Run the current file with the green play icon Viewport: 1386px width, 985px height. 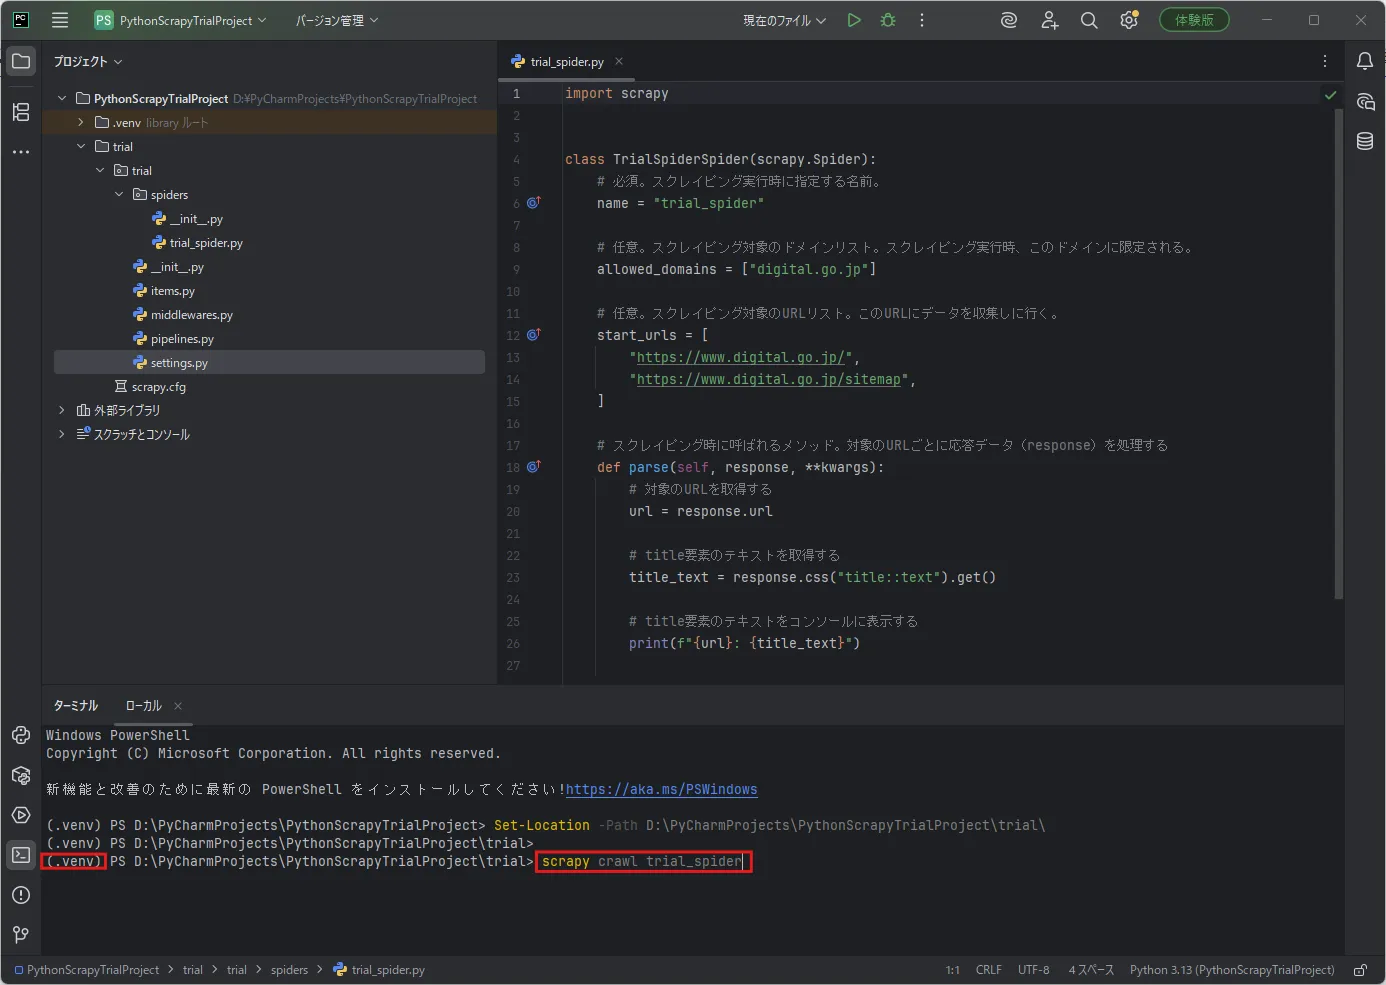point(854,20)
